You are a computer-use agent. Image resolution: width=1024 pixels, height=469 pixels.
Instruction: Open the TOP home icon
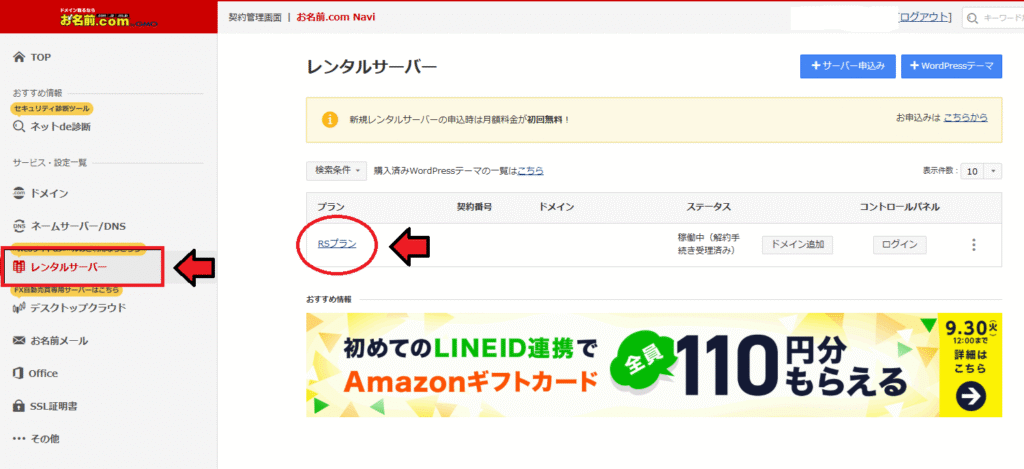[19, 57]
